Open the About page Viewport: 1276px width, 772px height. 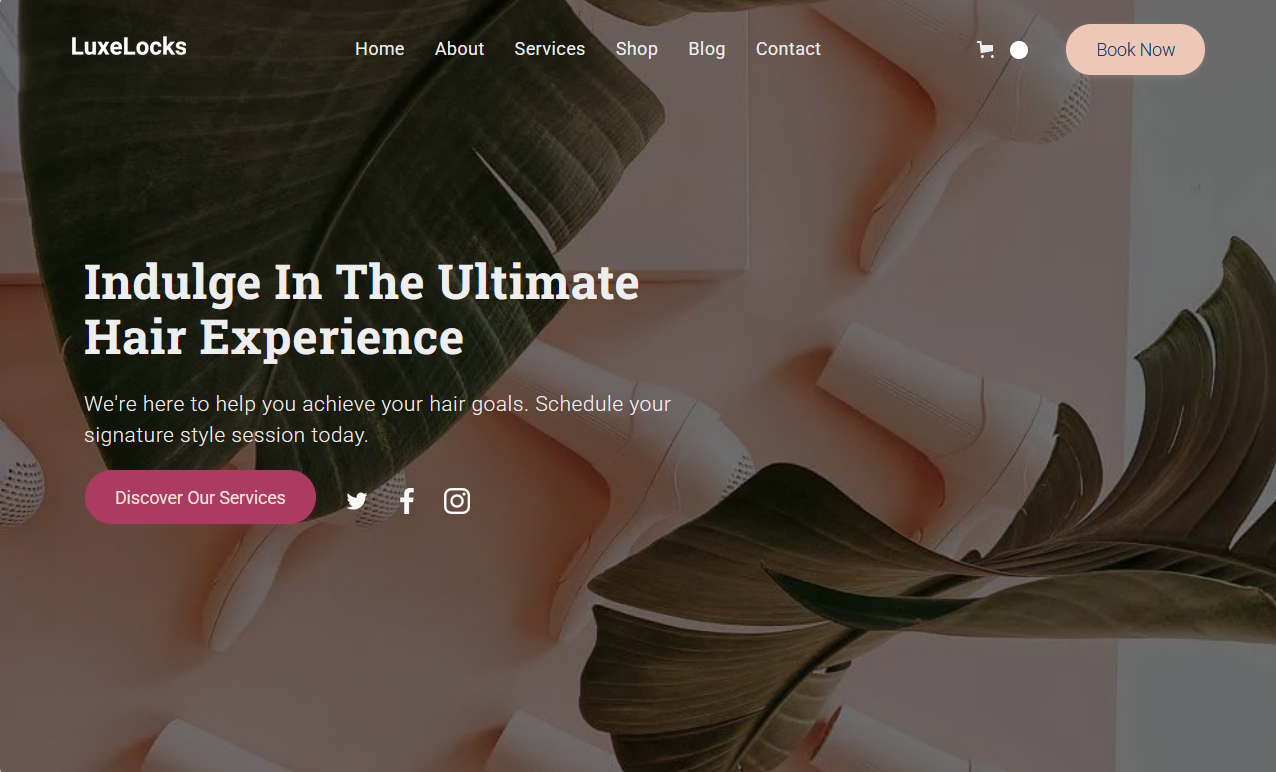[459, 49]
